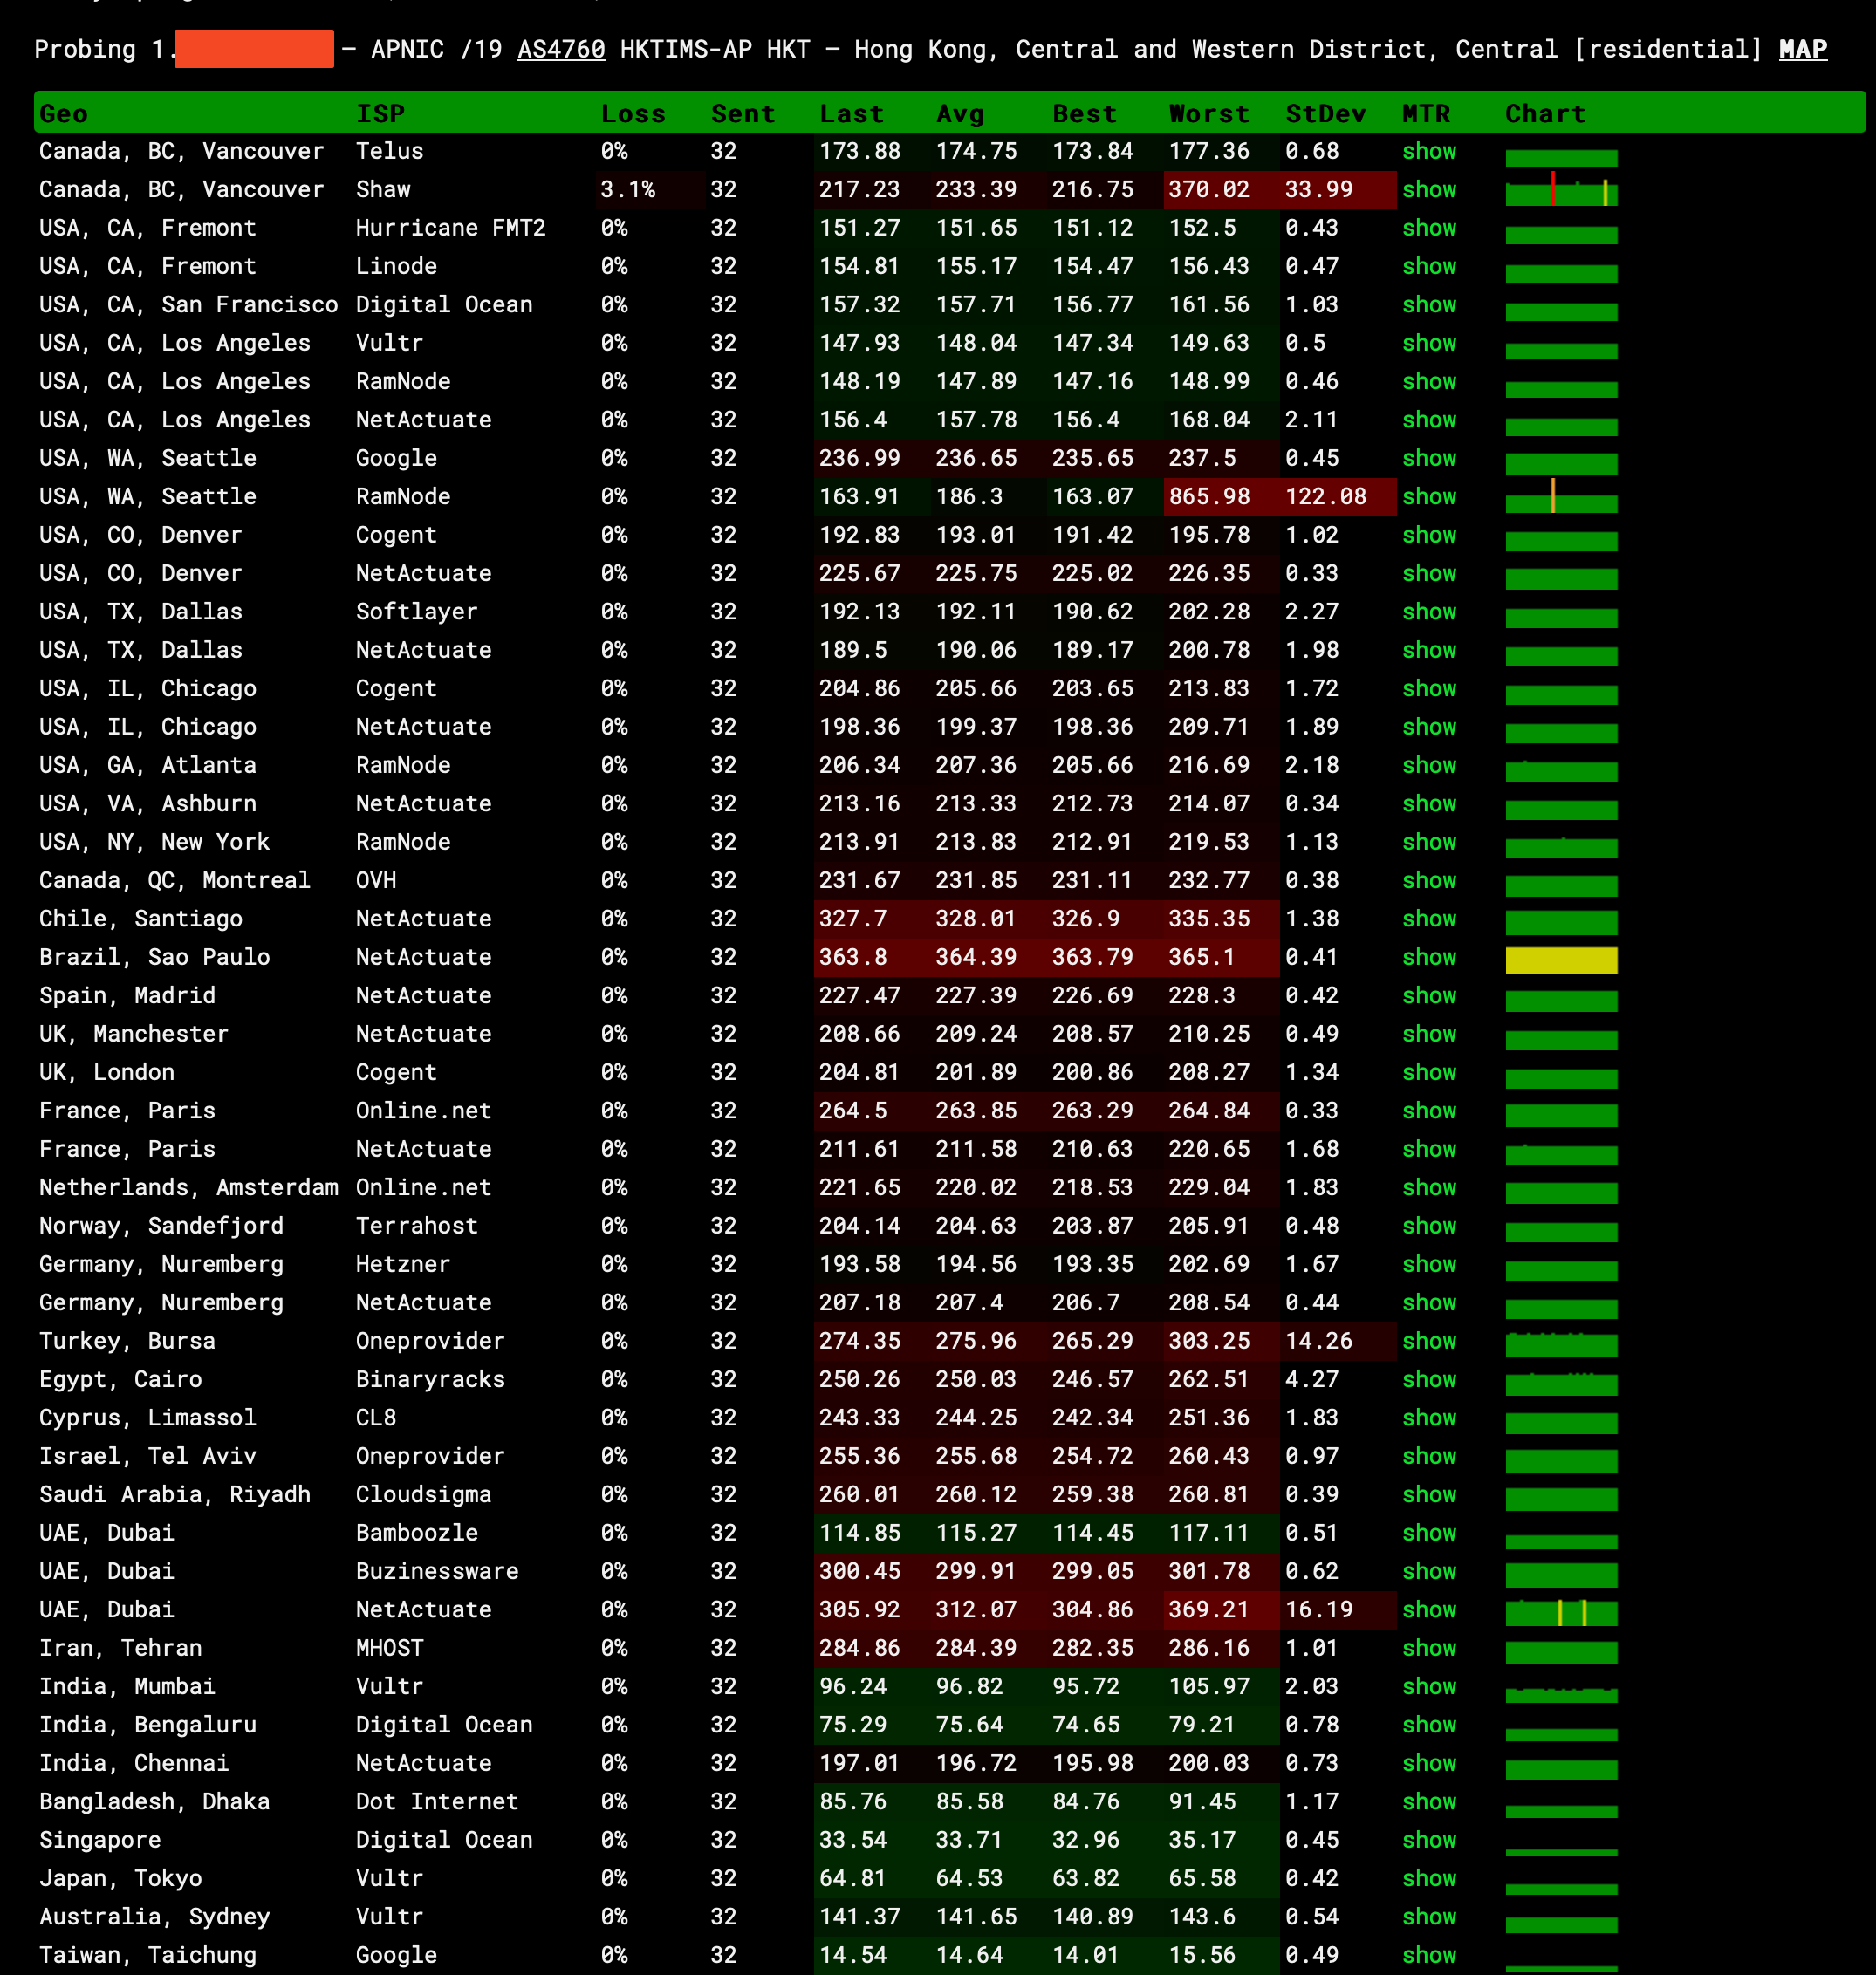Click 'Netherlands, Amsterdam' geo cell

[188, 1187]
